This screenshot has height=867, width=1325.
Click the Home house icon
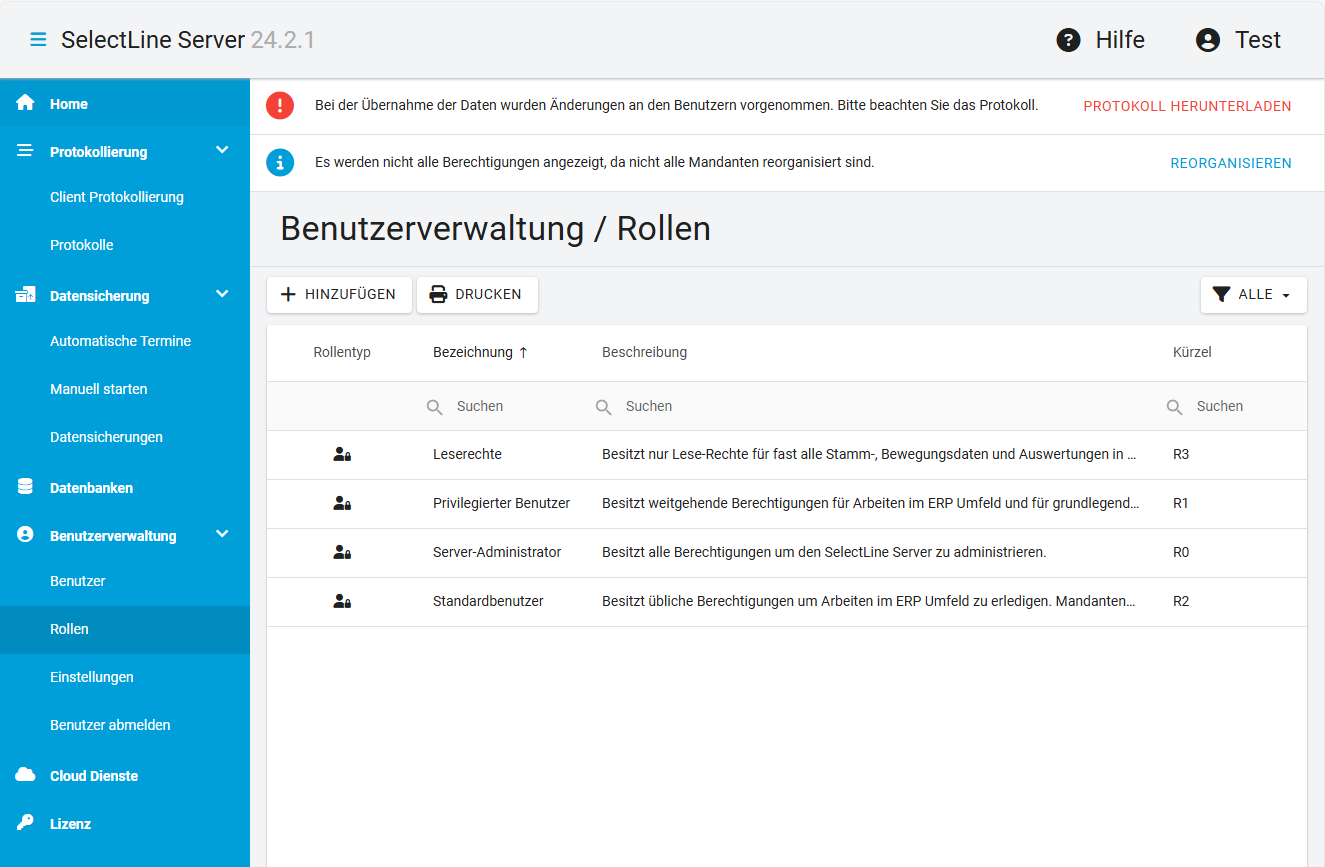click(x=26, y=103)
